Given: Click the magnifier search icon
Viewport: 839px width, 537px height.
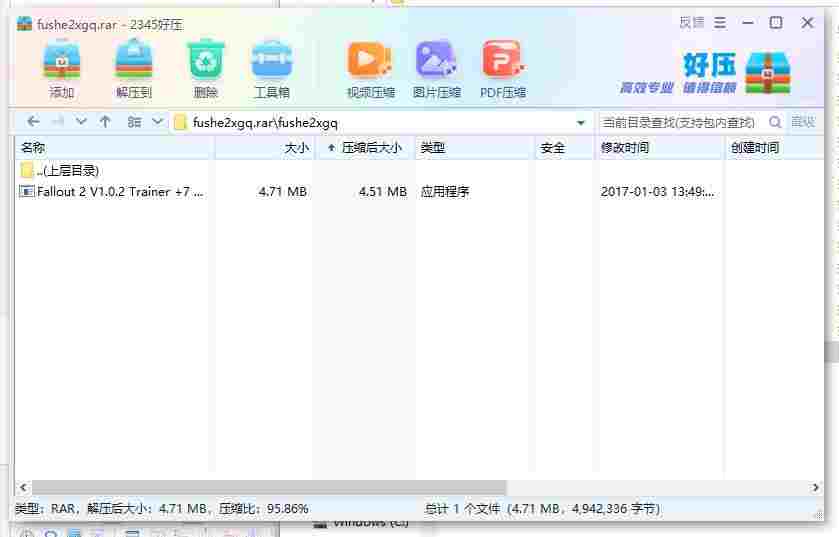Looking at the screenshot, I should (774, 122).
